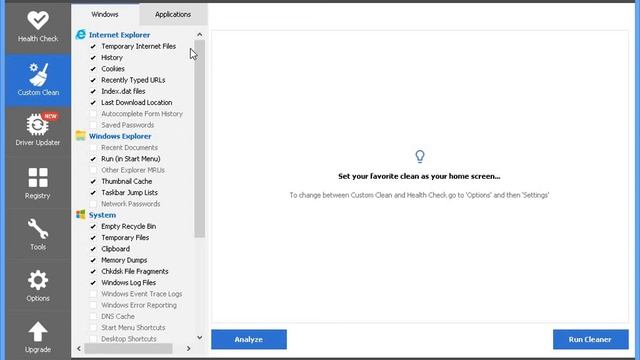
Task: Click the horizontal scrollbar thumb
Action: 129,349
